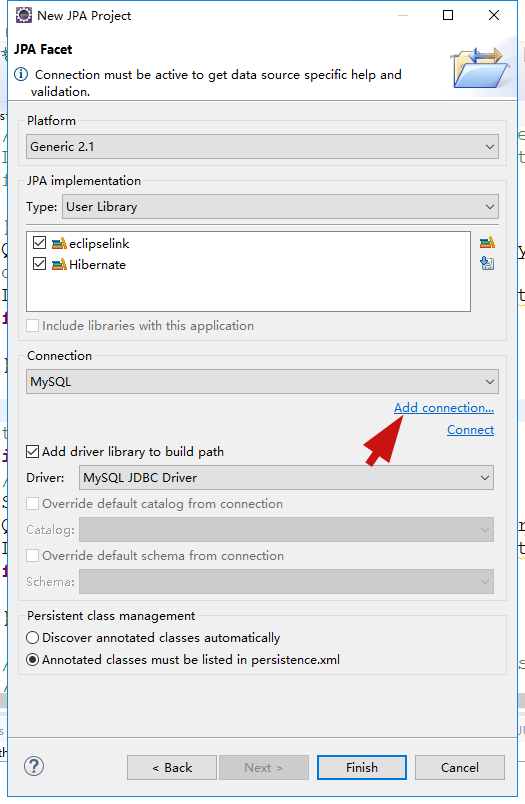525x804 pixels.
Task: Uncheck the eclipselink library checkbox
Action: 39,243
